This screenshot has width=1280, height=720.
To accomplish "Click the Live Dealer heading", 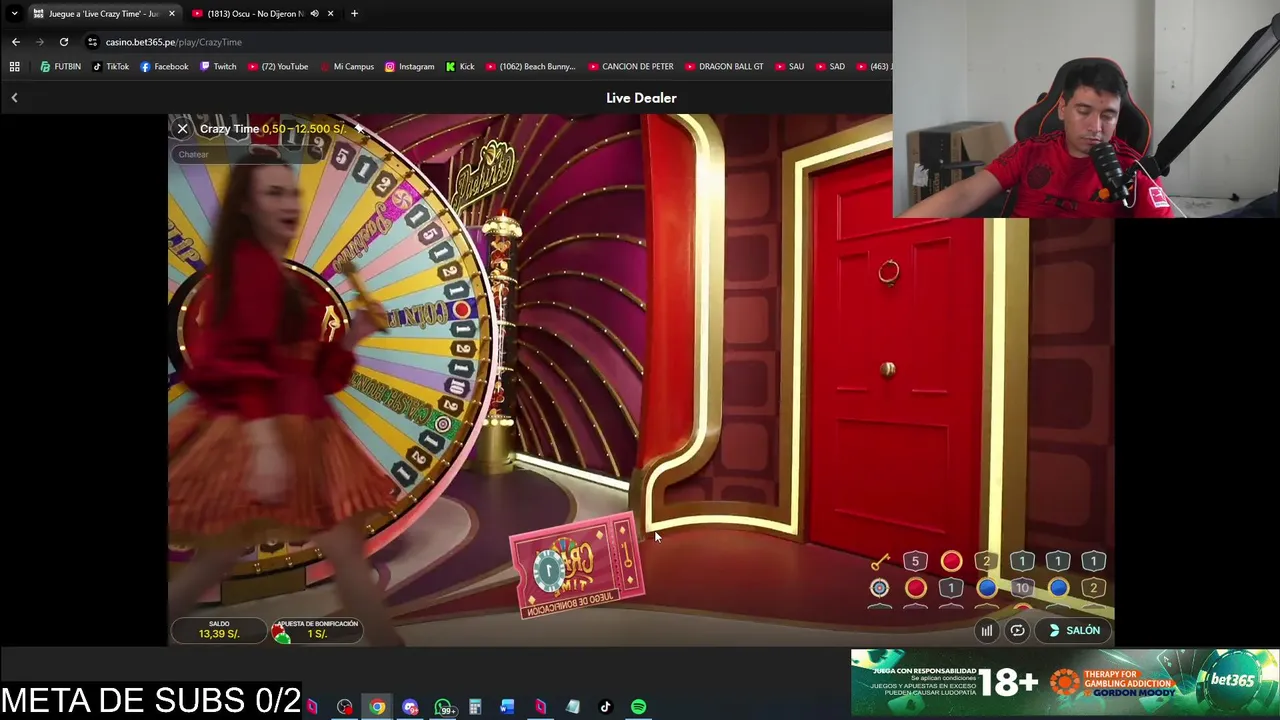I will (641, 98).
